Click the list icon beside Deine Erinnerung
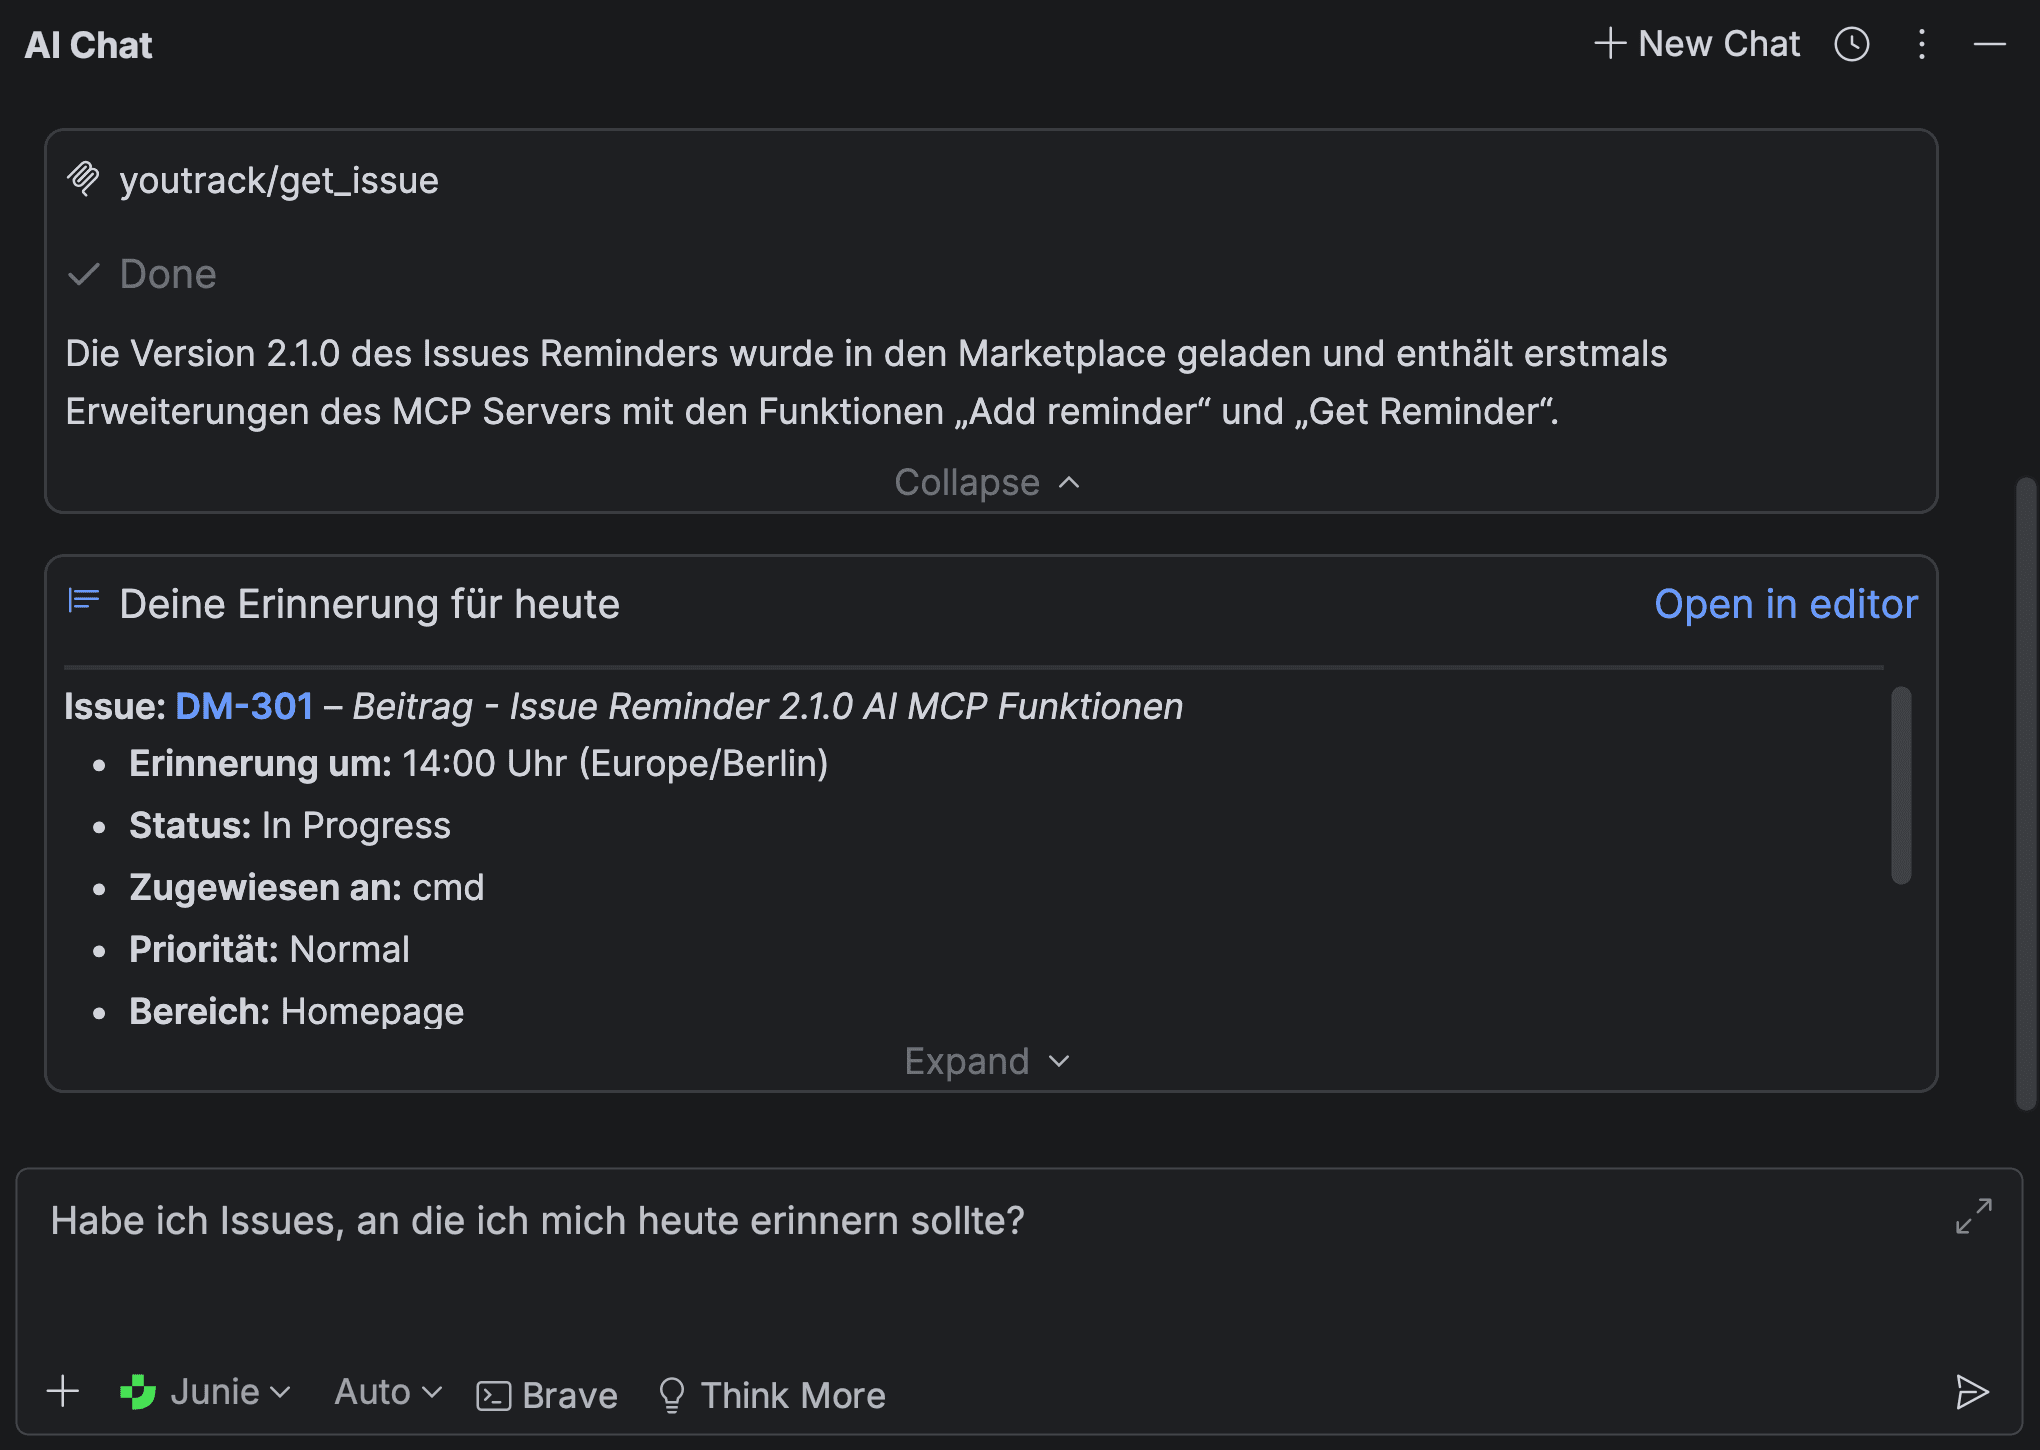The image size is (2040, 1450). tap(84, 601)
